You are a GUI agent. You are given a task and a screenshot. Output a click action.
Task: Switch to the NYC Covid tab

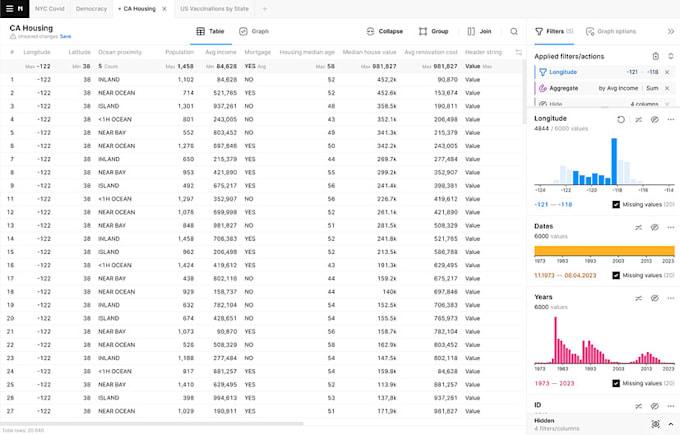[49, 9]
